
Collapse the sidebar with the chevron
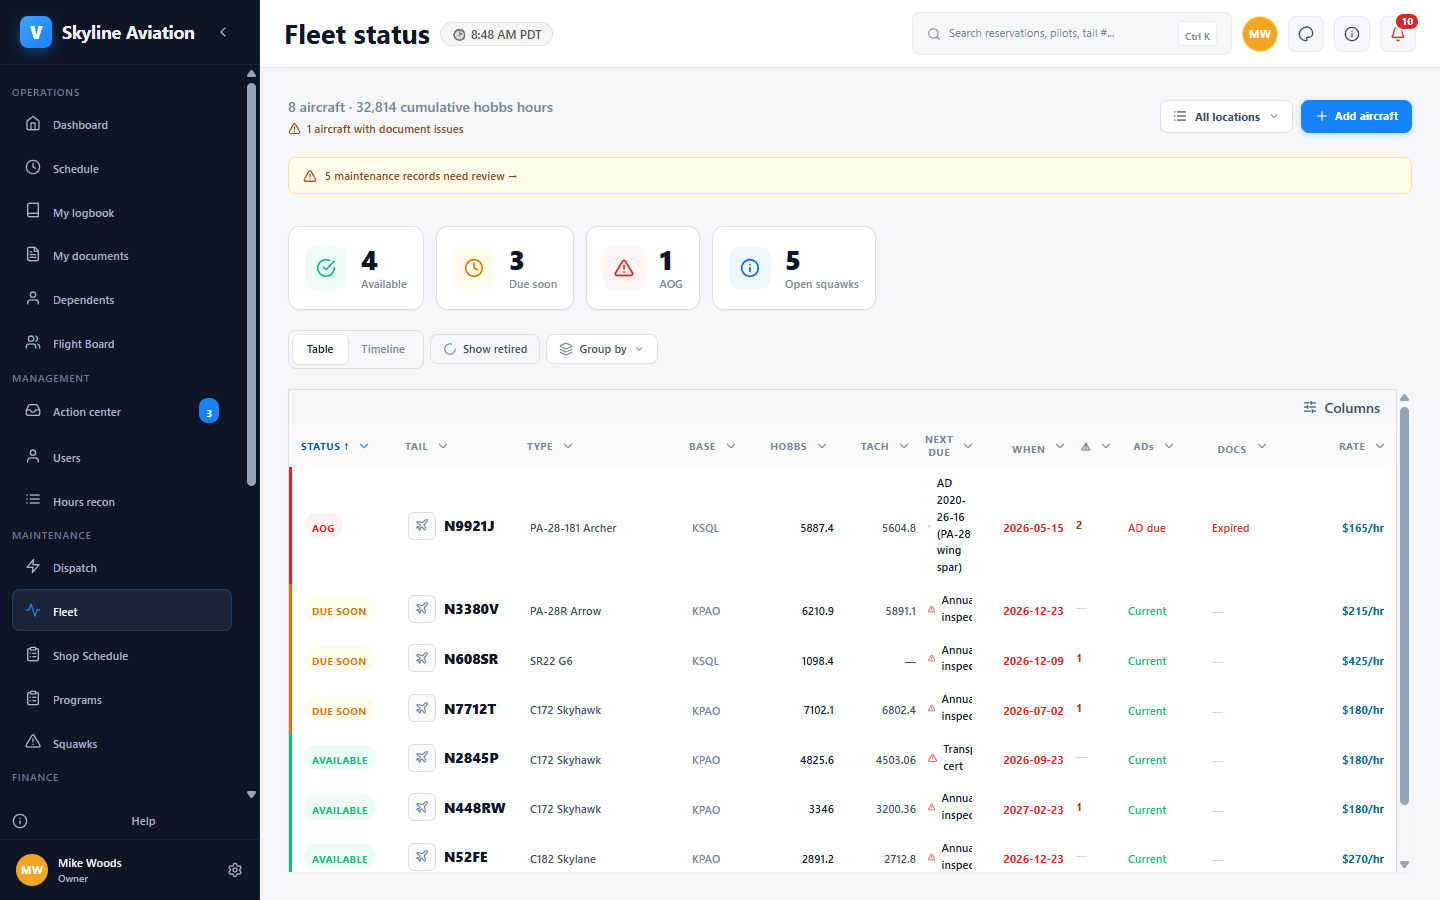coord(223,32)
